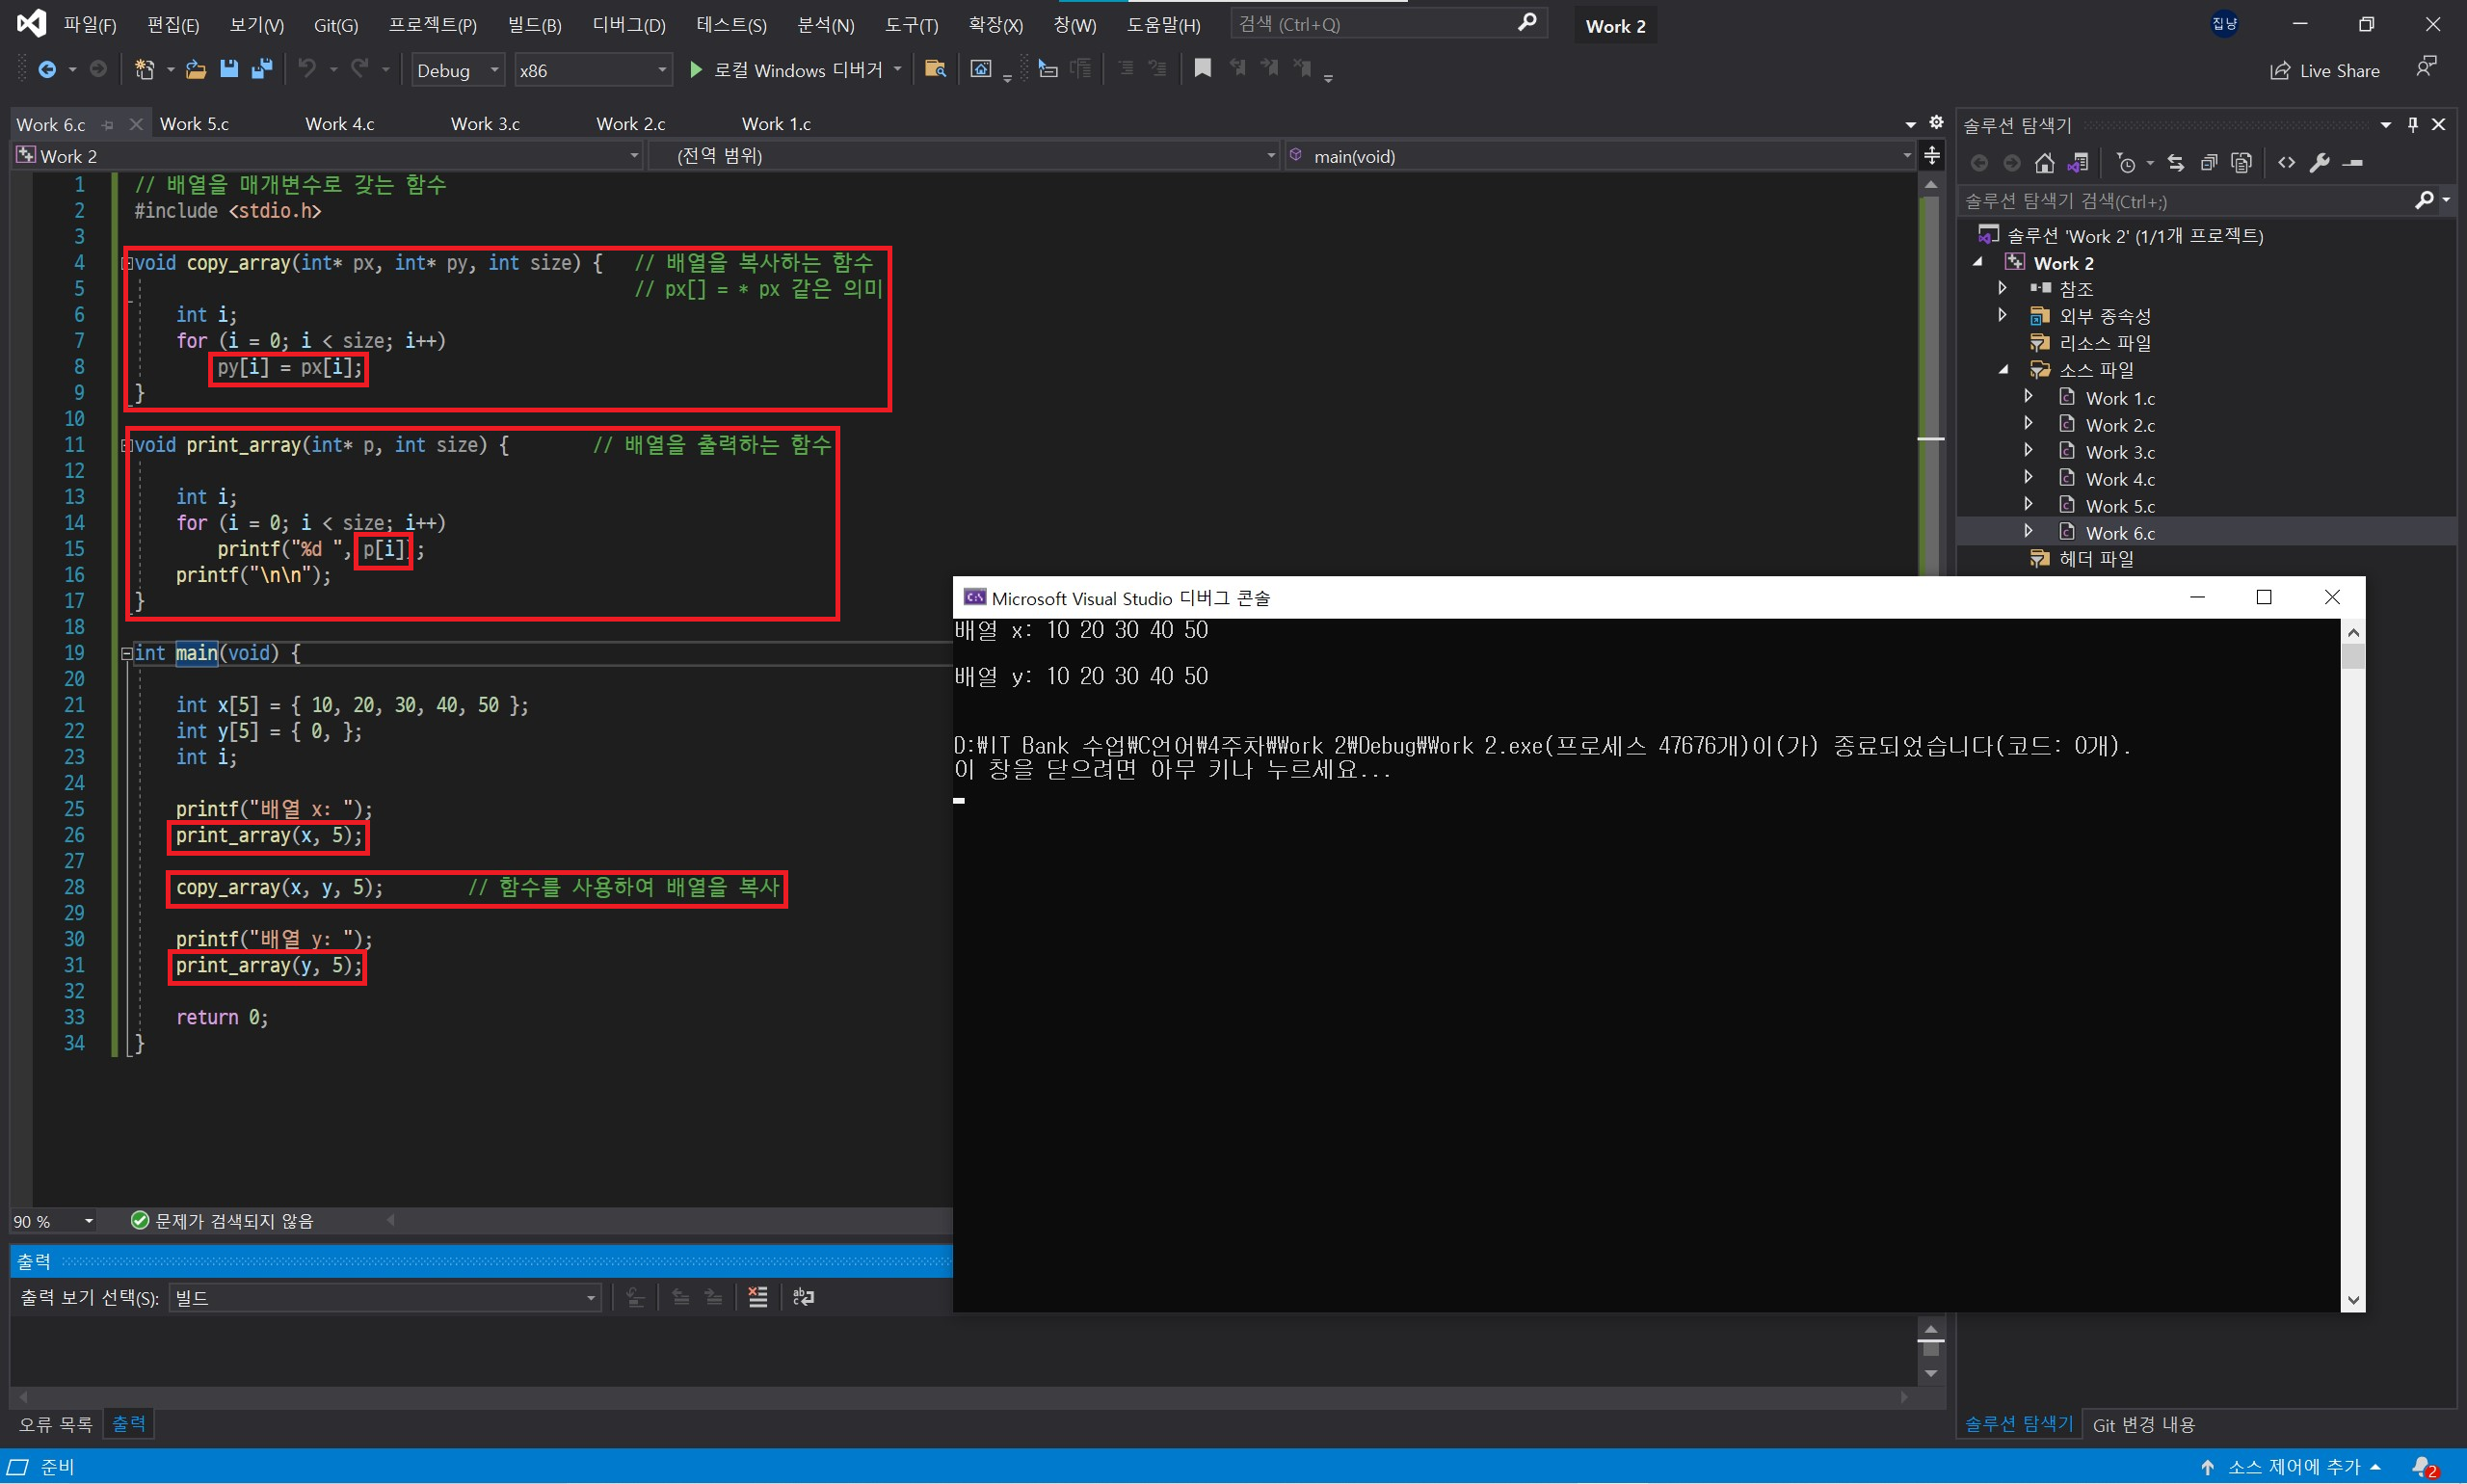This screenshot has width=2467, height=1484.
Task: Click 소스 제어에 추가 in status bar
Action: click(2292, 1466)
